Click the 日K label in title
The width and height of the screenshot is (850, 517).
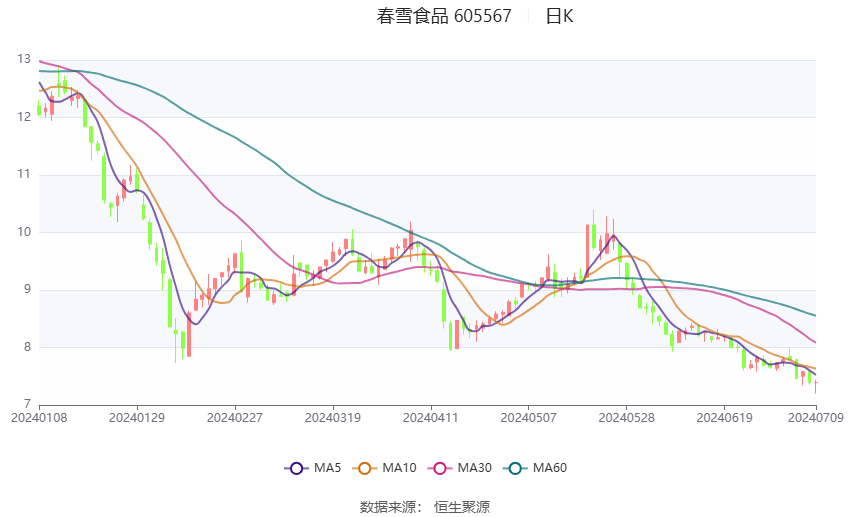point(559,16)
